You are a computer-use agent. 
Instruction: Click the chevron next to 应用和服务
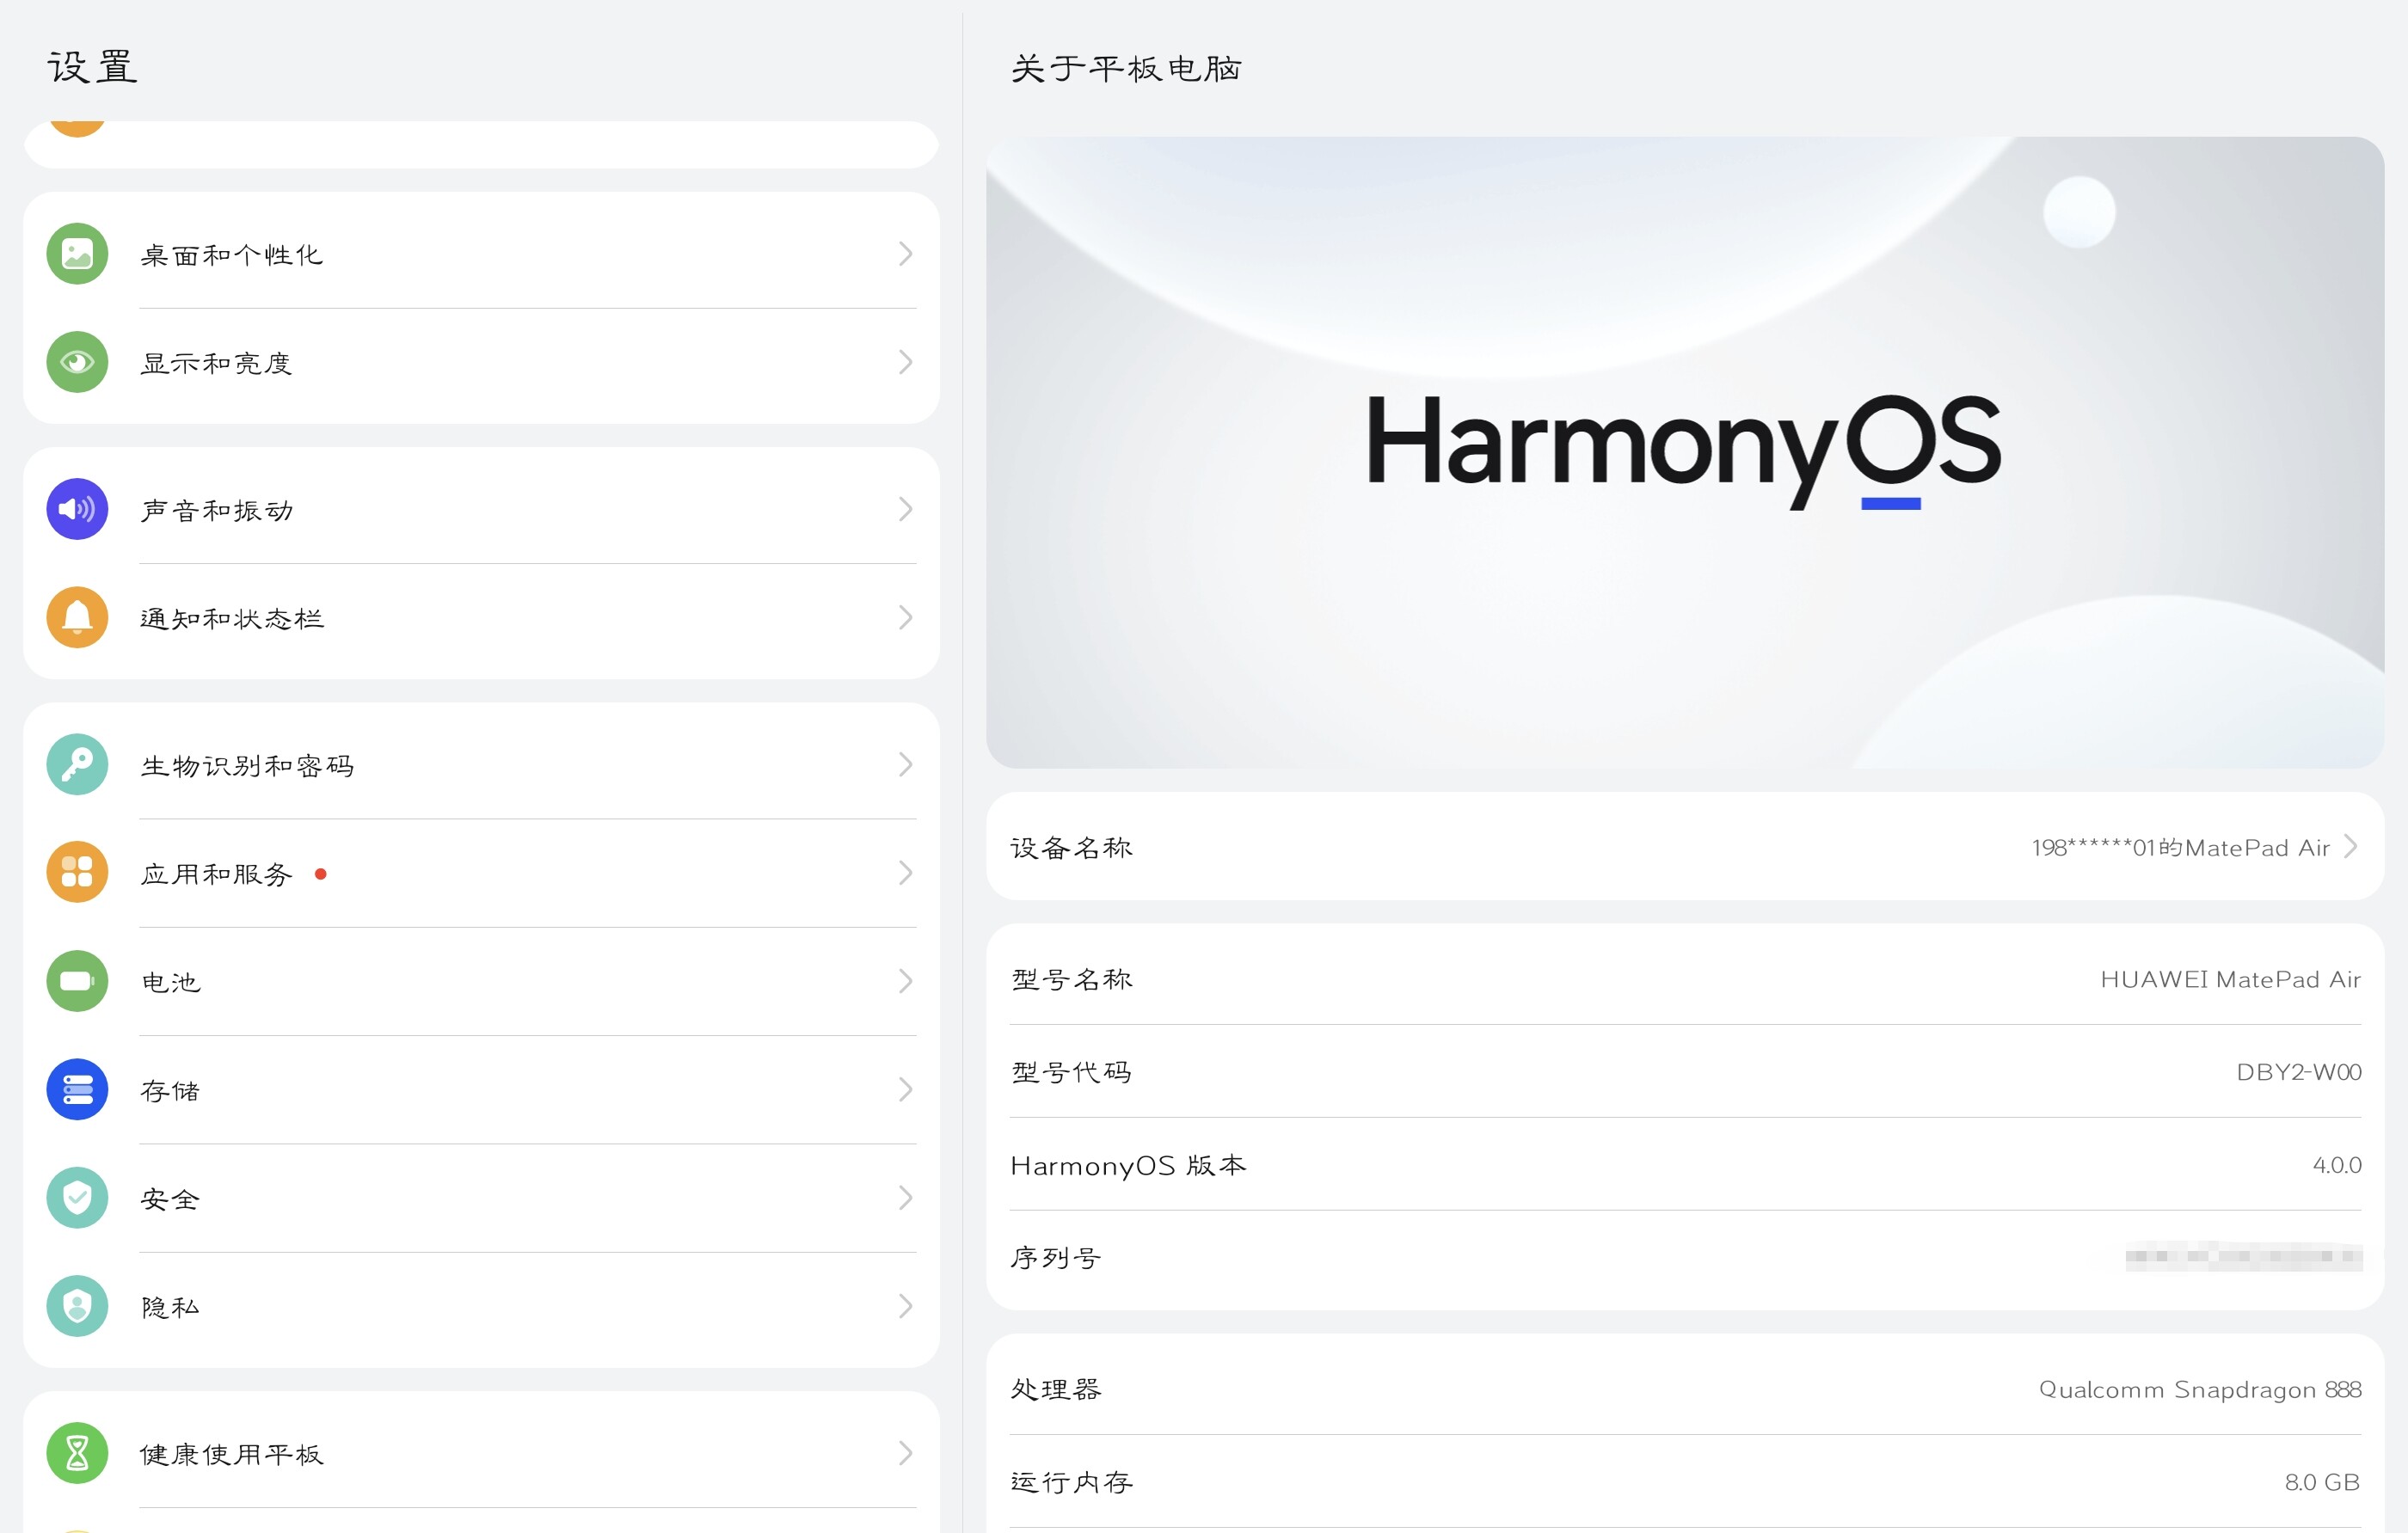(905, 873)
